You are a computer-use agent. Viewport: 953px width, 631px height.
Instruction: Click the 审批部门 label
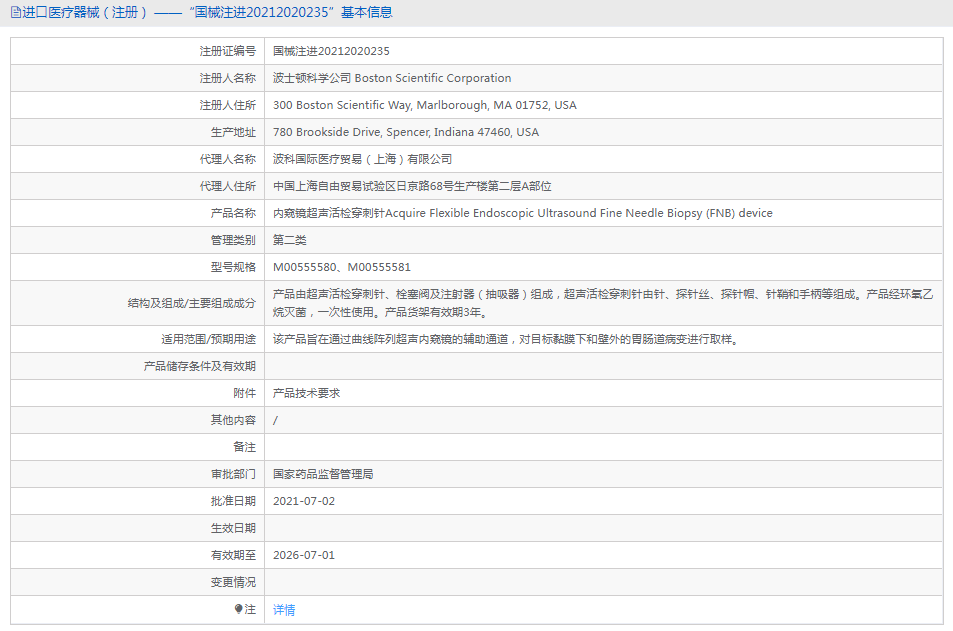233,474
